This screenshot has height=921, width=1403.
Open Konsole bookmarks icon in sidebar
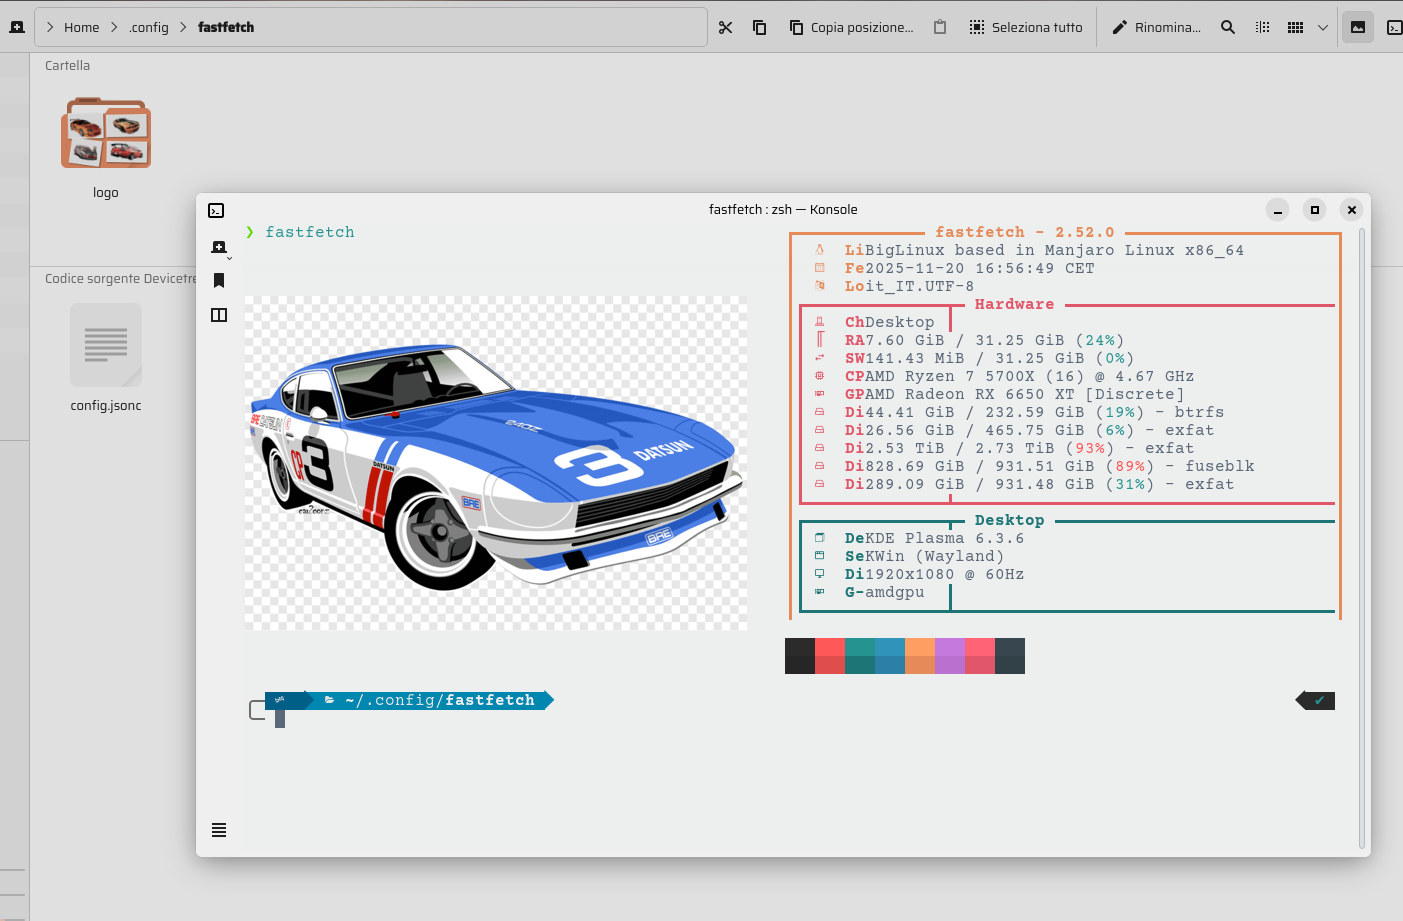(x=219, y=281)
